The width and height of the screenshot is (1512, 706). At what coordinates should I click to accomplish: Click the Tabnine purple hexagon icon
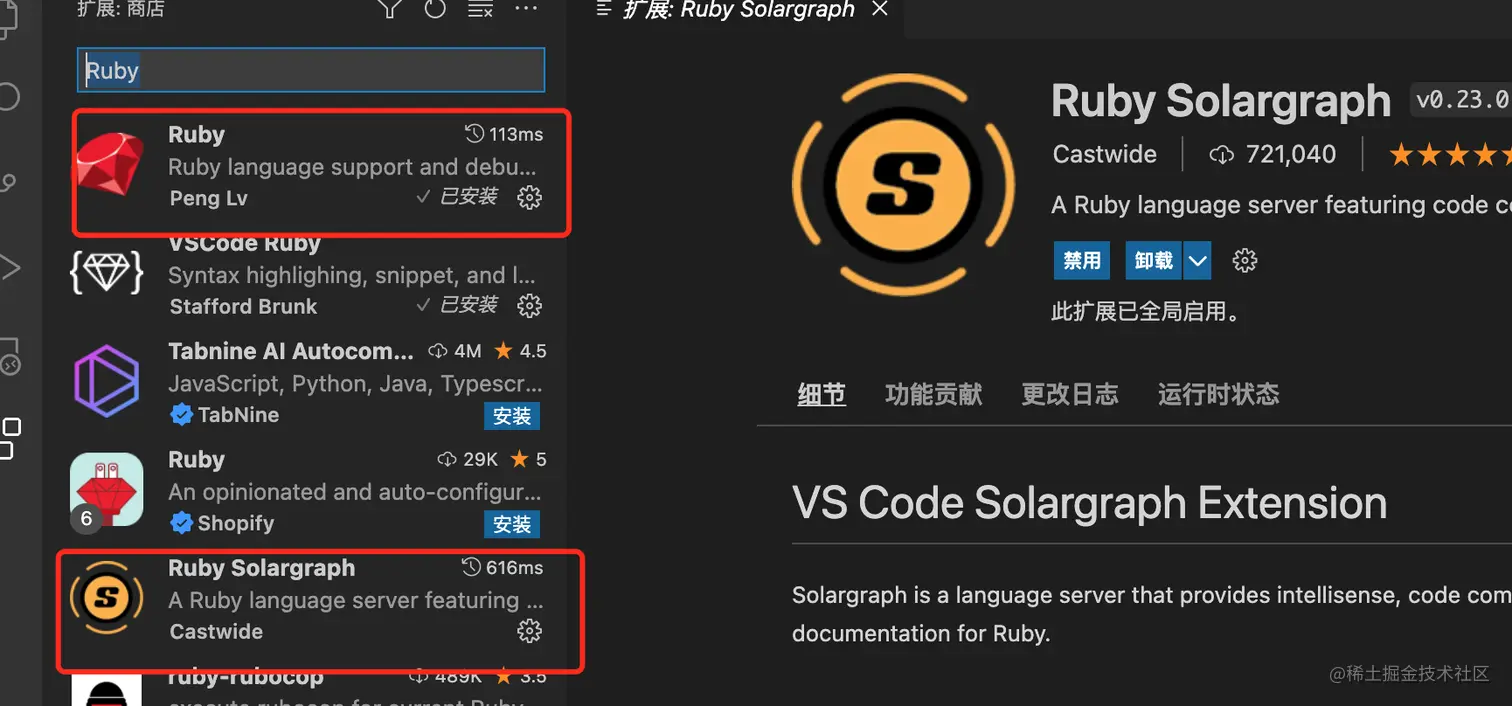point(106,381)
